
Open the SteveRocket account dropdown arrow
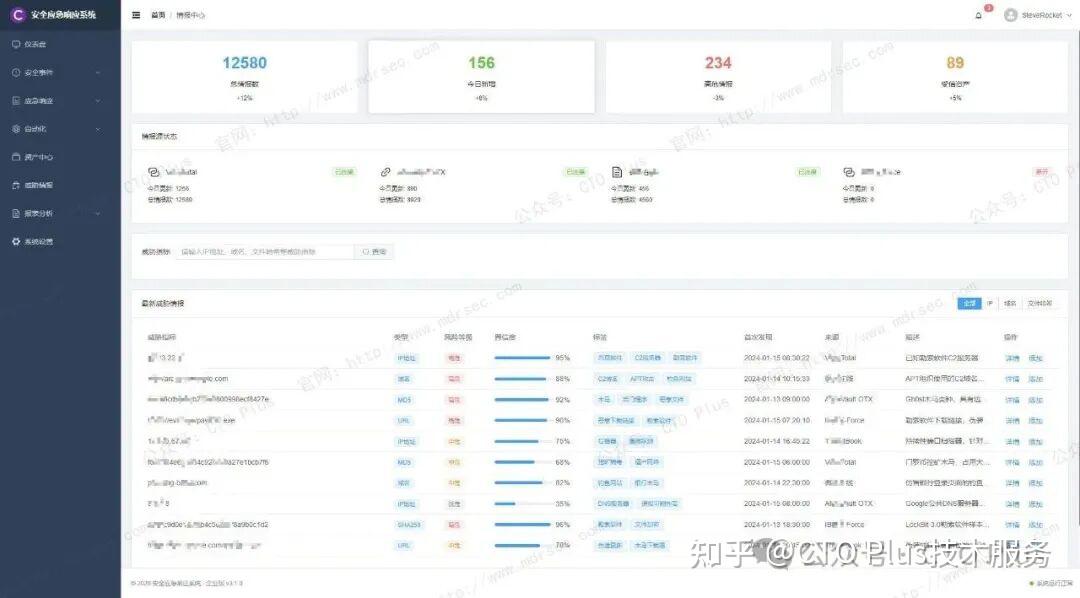click(1069, 15)
